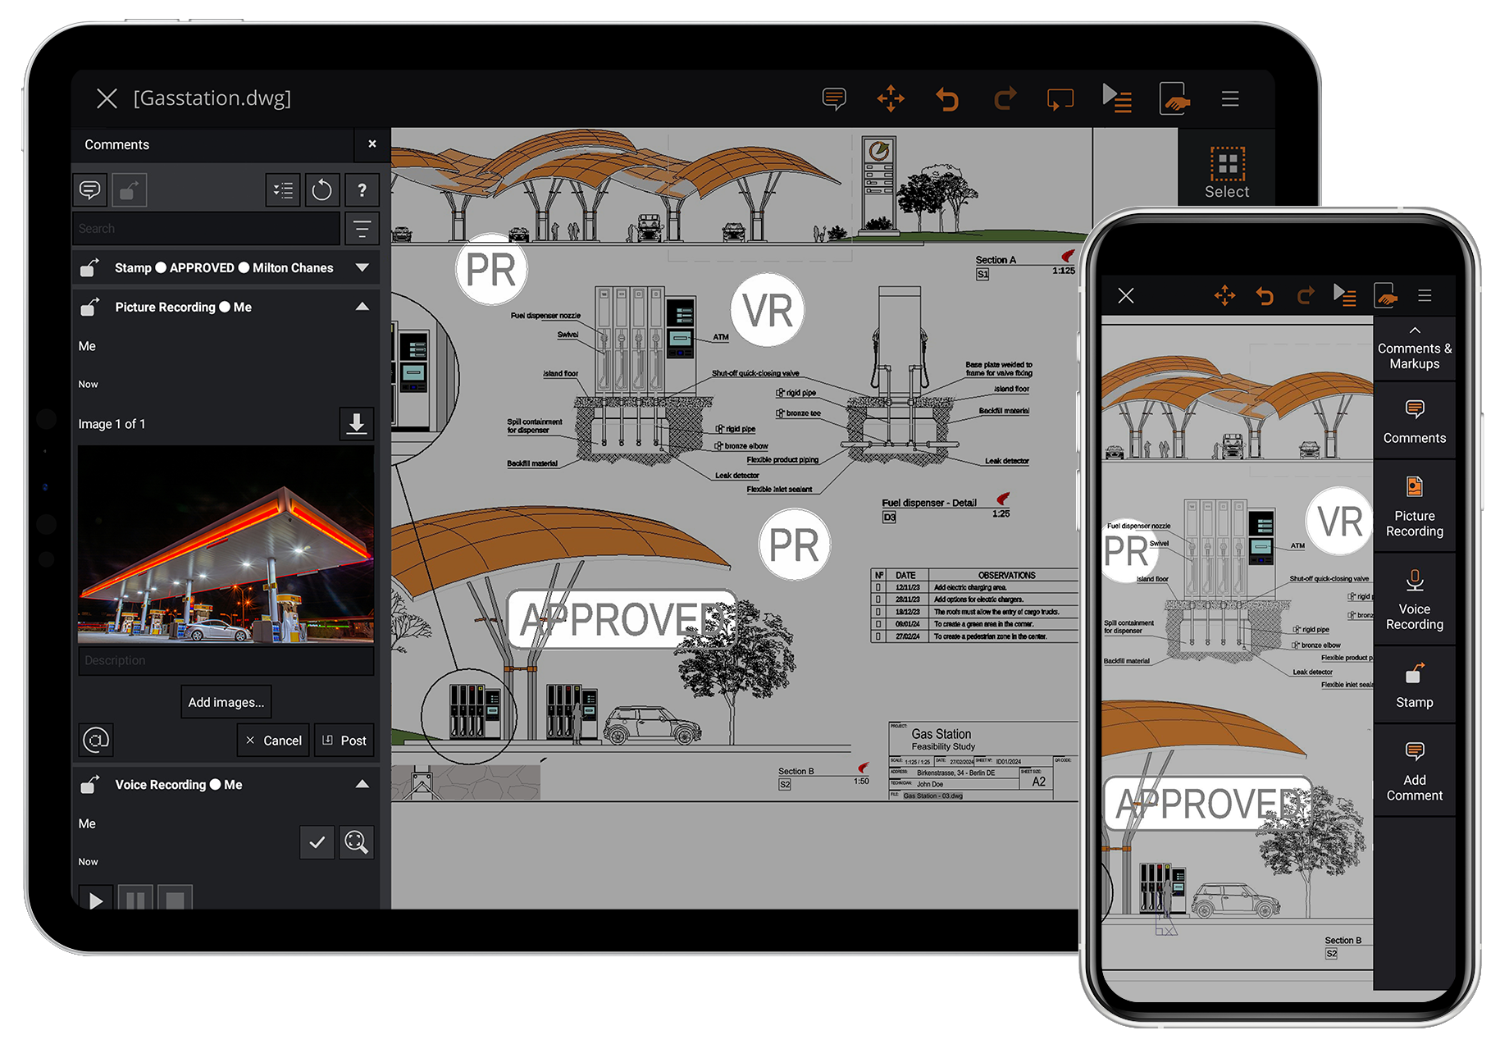The image size is (1500, 1046).
Task: Expand the Stamp APPROVED Milton Chanes comment
Action: tap(362, 268)
